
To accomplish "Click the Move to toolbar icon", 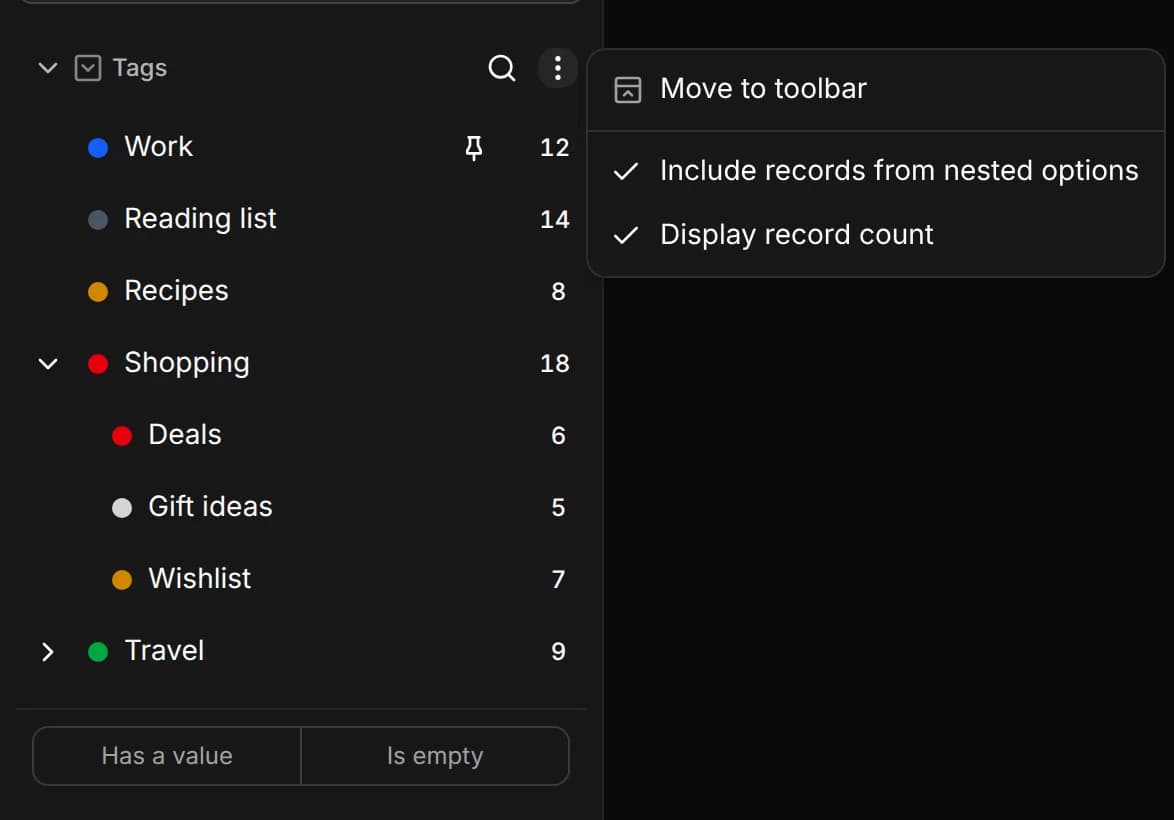I will [x=627, y=90].
